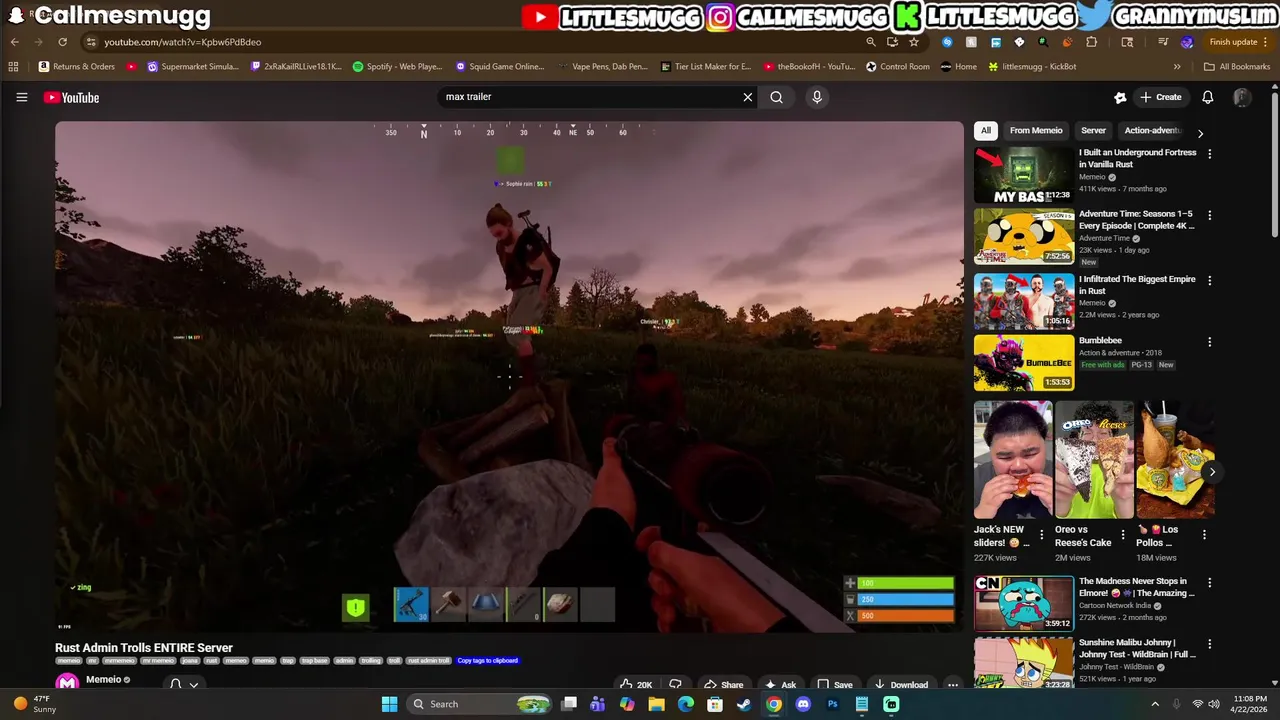
Task: Select the All filter chip
Action: (x=986, y=130)
